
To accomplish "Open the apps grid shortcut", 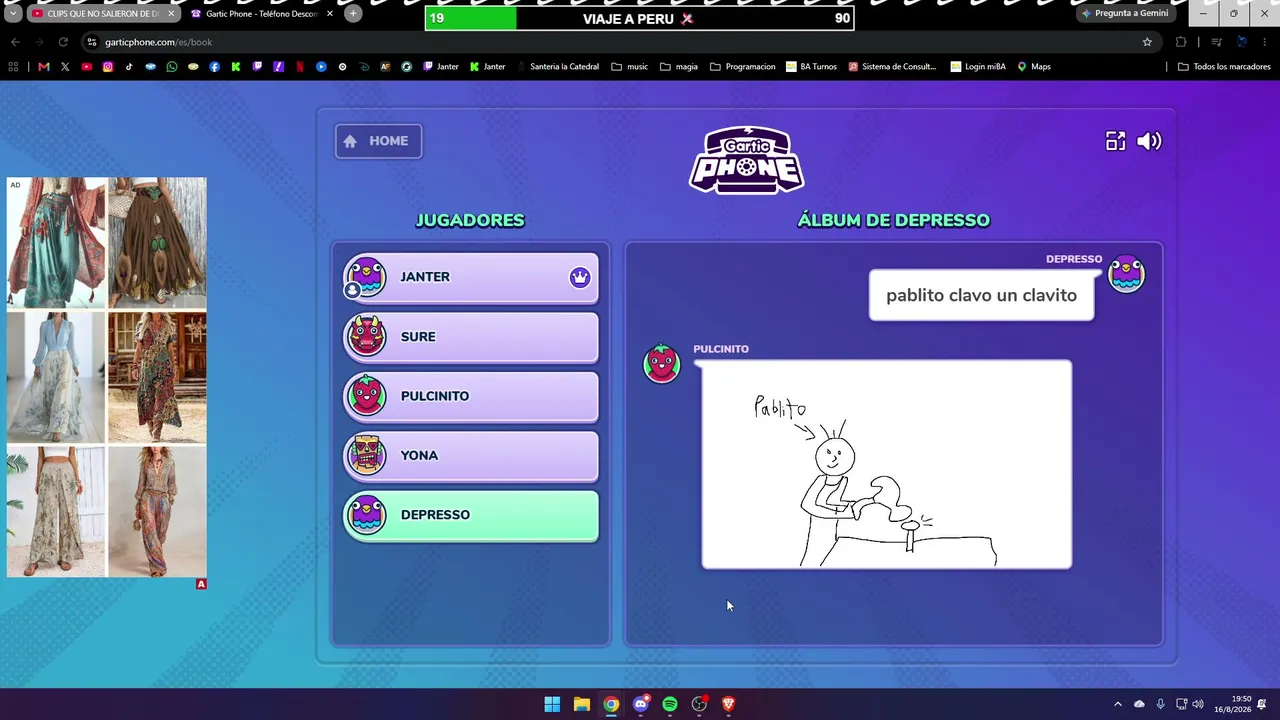I will click(13, 67).
